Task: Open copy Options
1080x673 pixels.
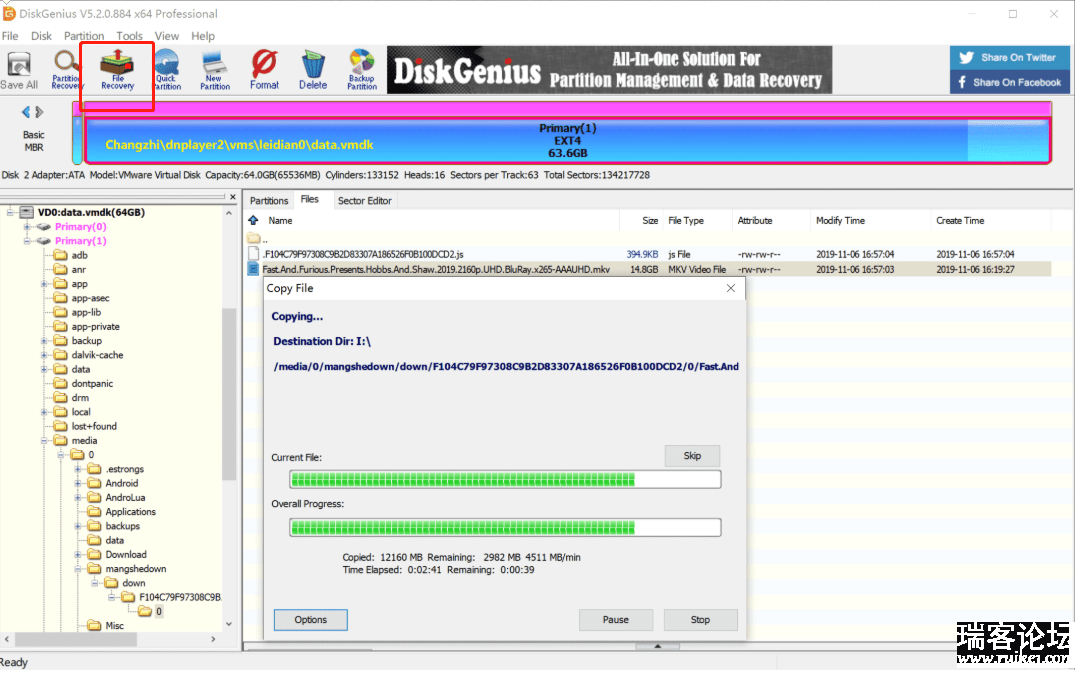Action: tap(311, 620)
